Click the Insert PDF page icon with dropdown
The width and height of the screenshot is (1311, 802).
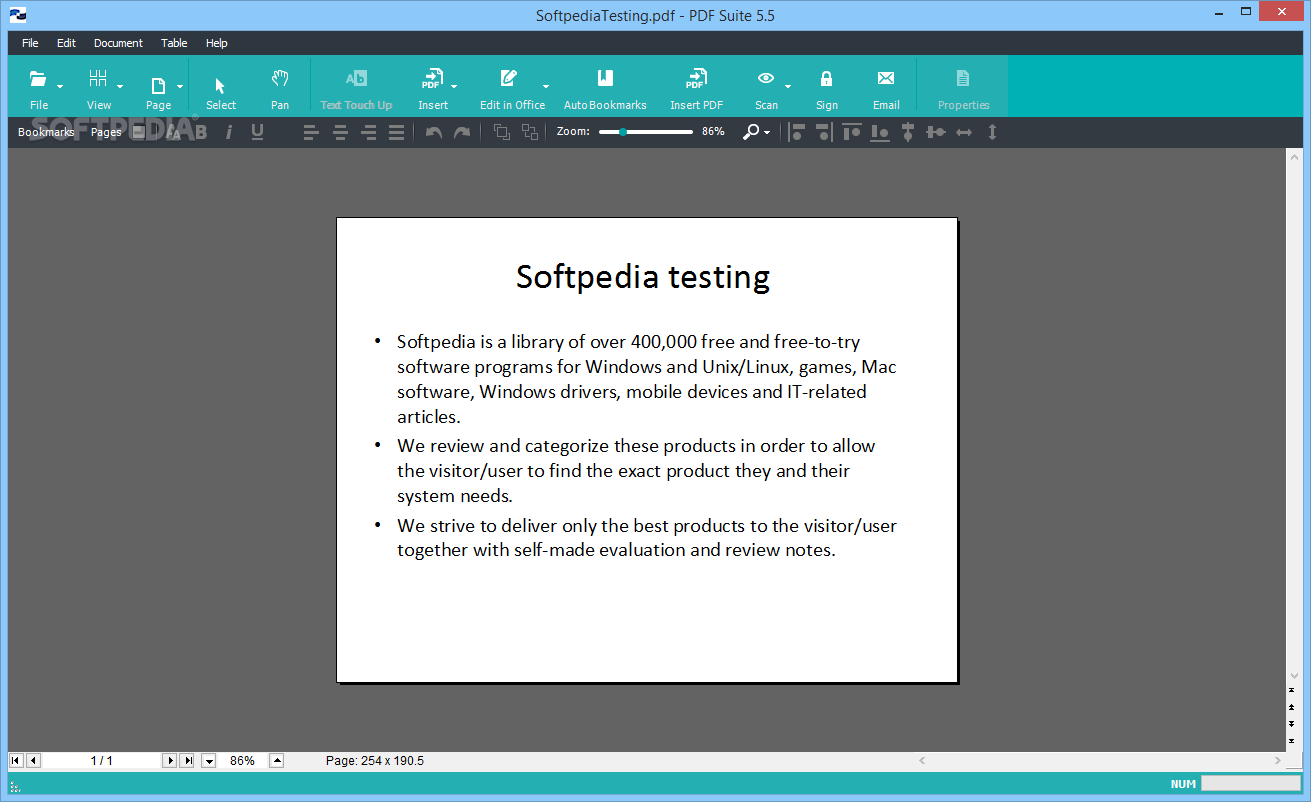(432, 79)
